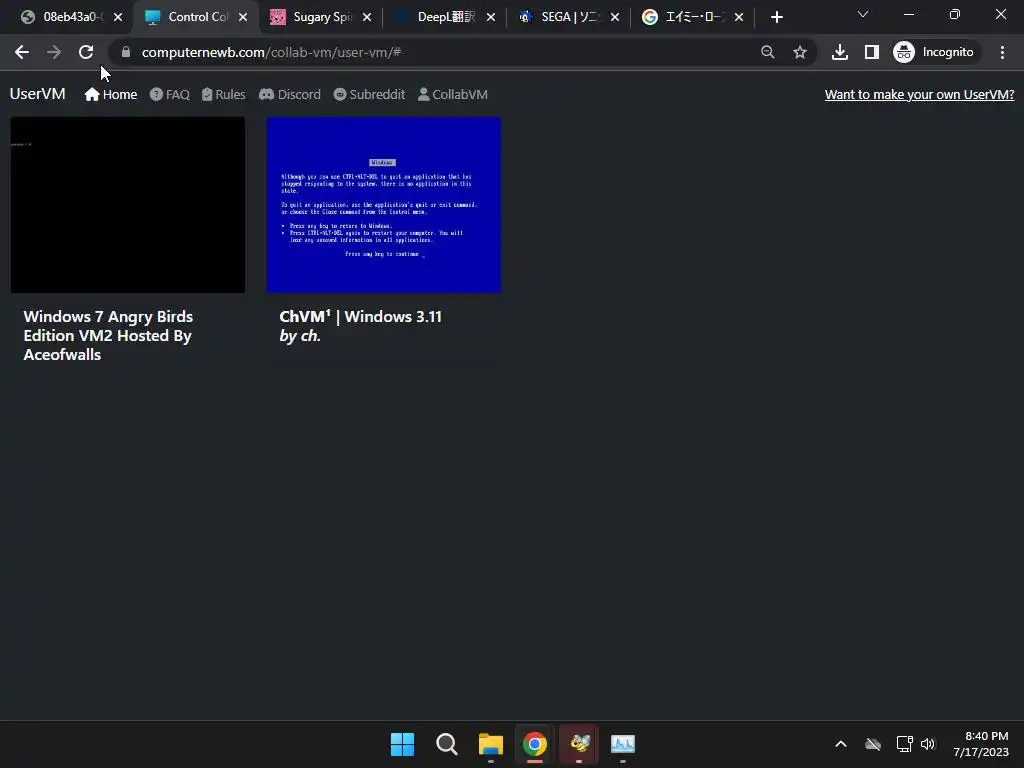Go back to the previous page

click(22, 52)
